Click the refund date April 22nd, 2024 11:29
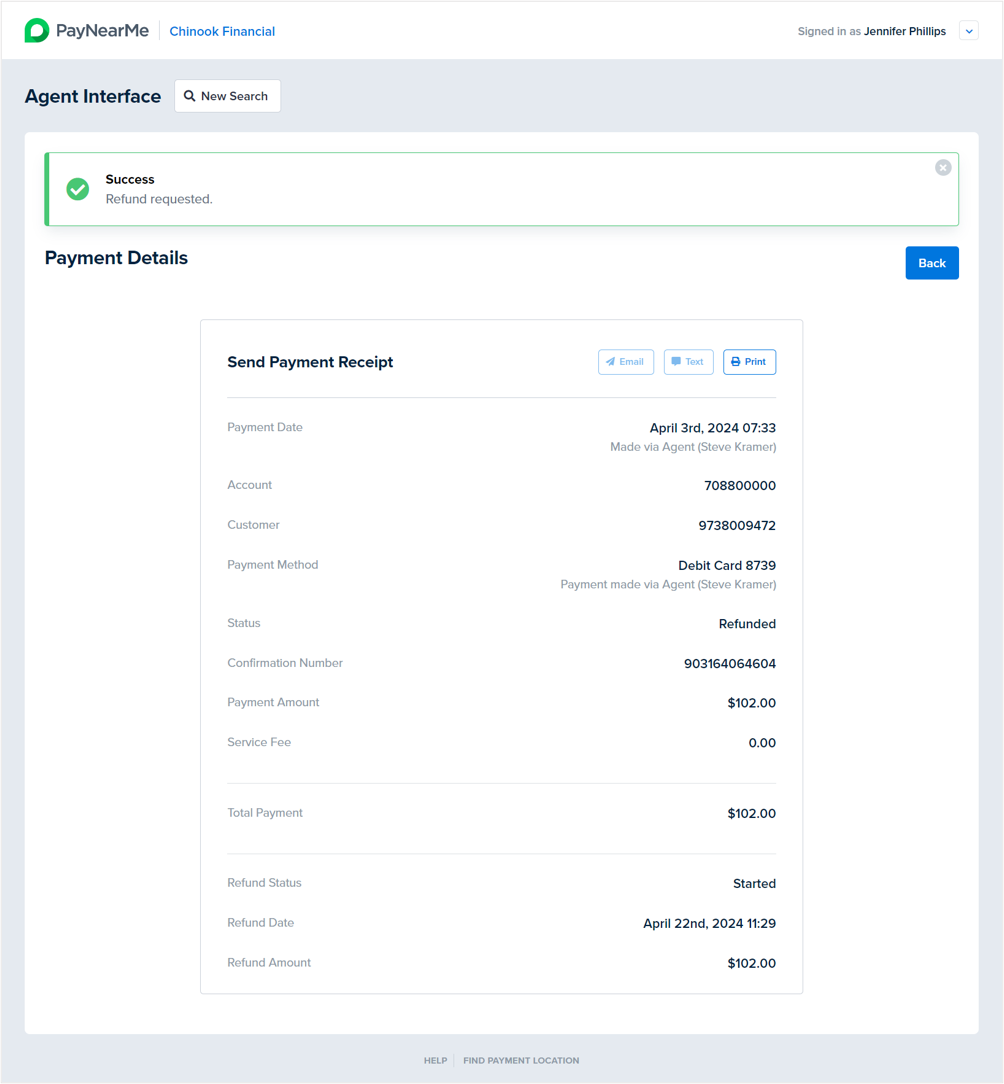The image size is (1004, 1084). (x=709, y=924)
